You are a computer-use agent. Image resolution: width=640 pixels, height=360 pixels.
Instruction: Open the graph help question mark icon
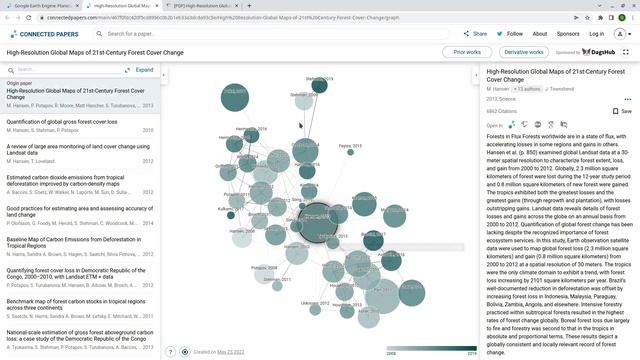[171, 351]
